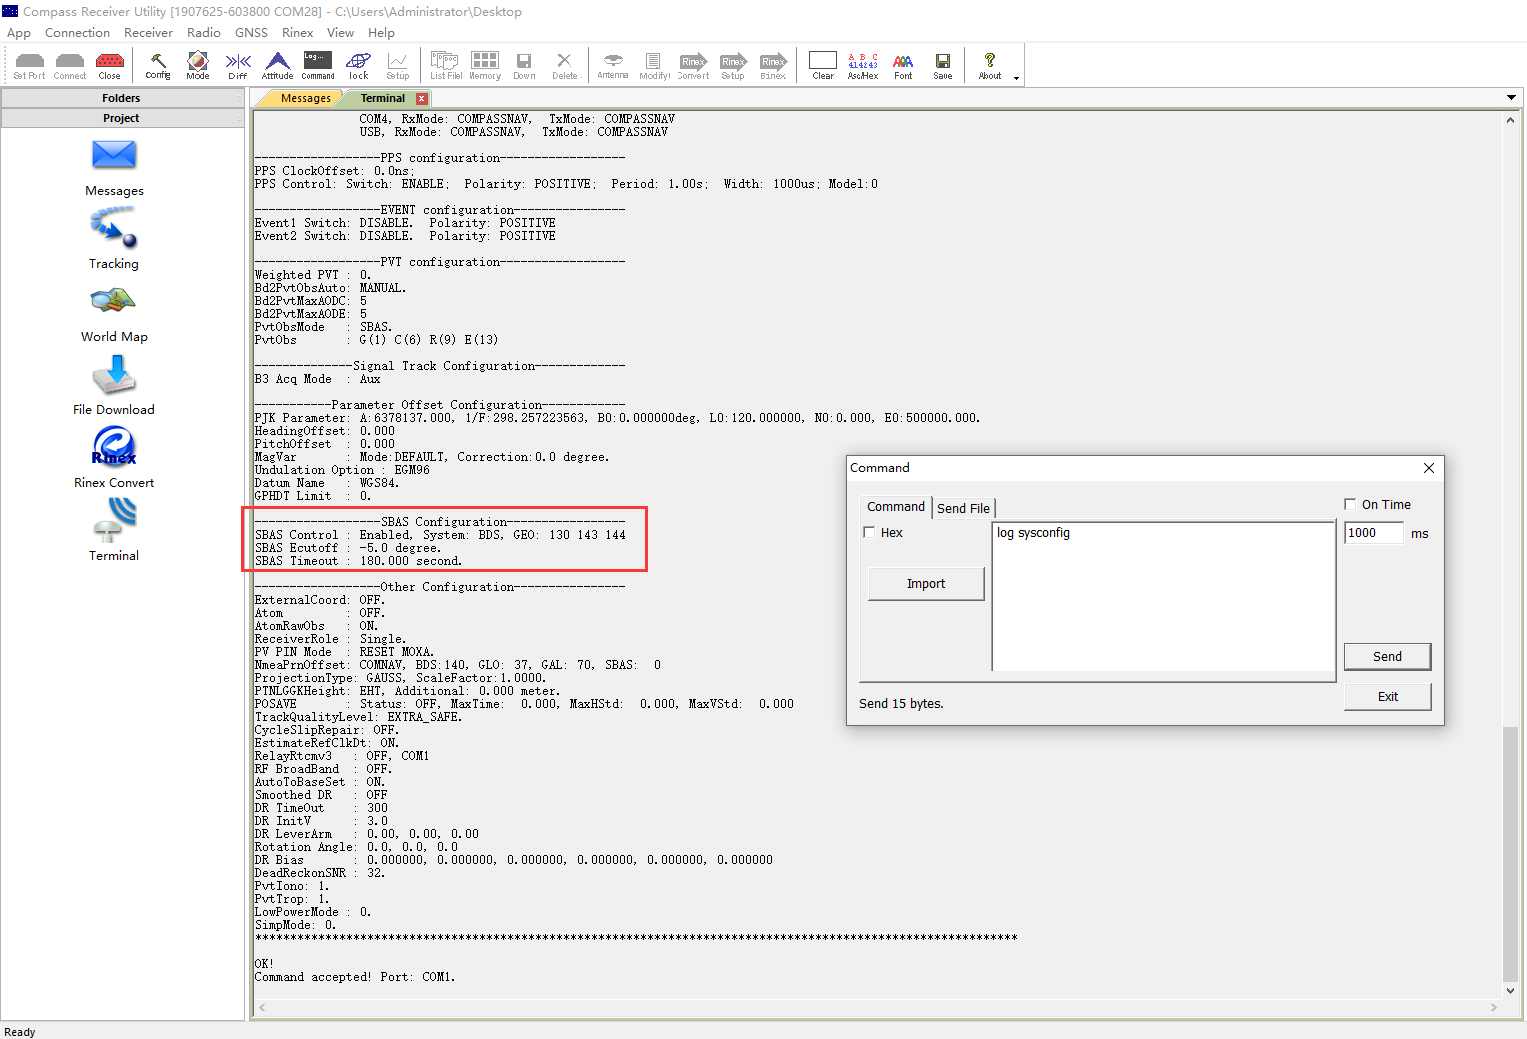Viewport: 1527px width, 1039px height.
Task: Click the Set Port toolbar icon
Action: 29,66
